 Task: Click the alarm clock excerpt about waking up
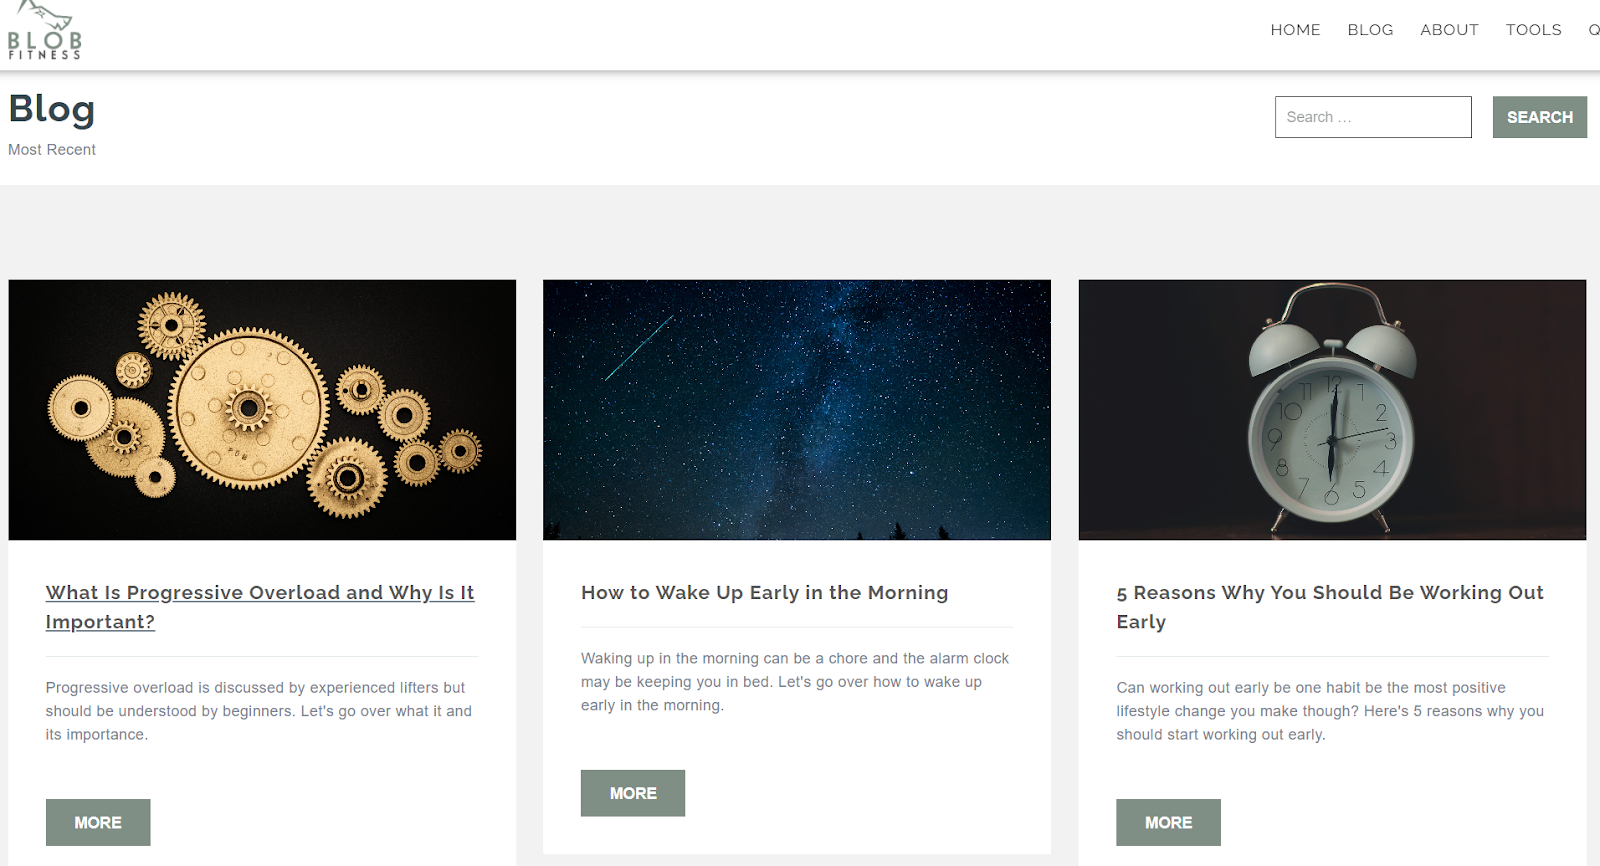pyautogui.click(x=795, y=681)
